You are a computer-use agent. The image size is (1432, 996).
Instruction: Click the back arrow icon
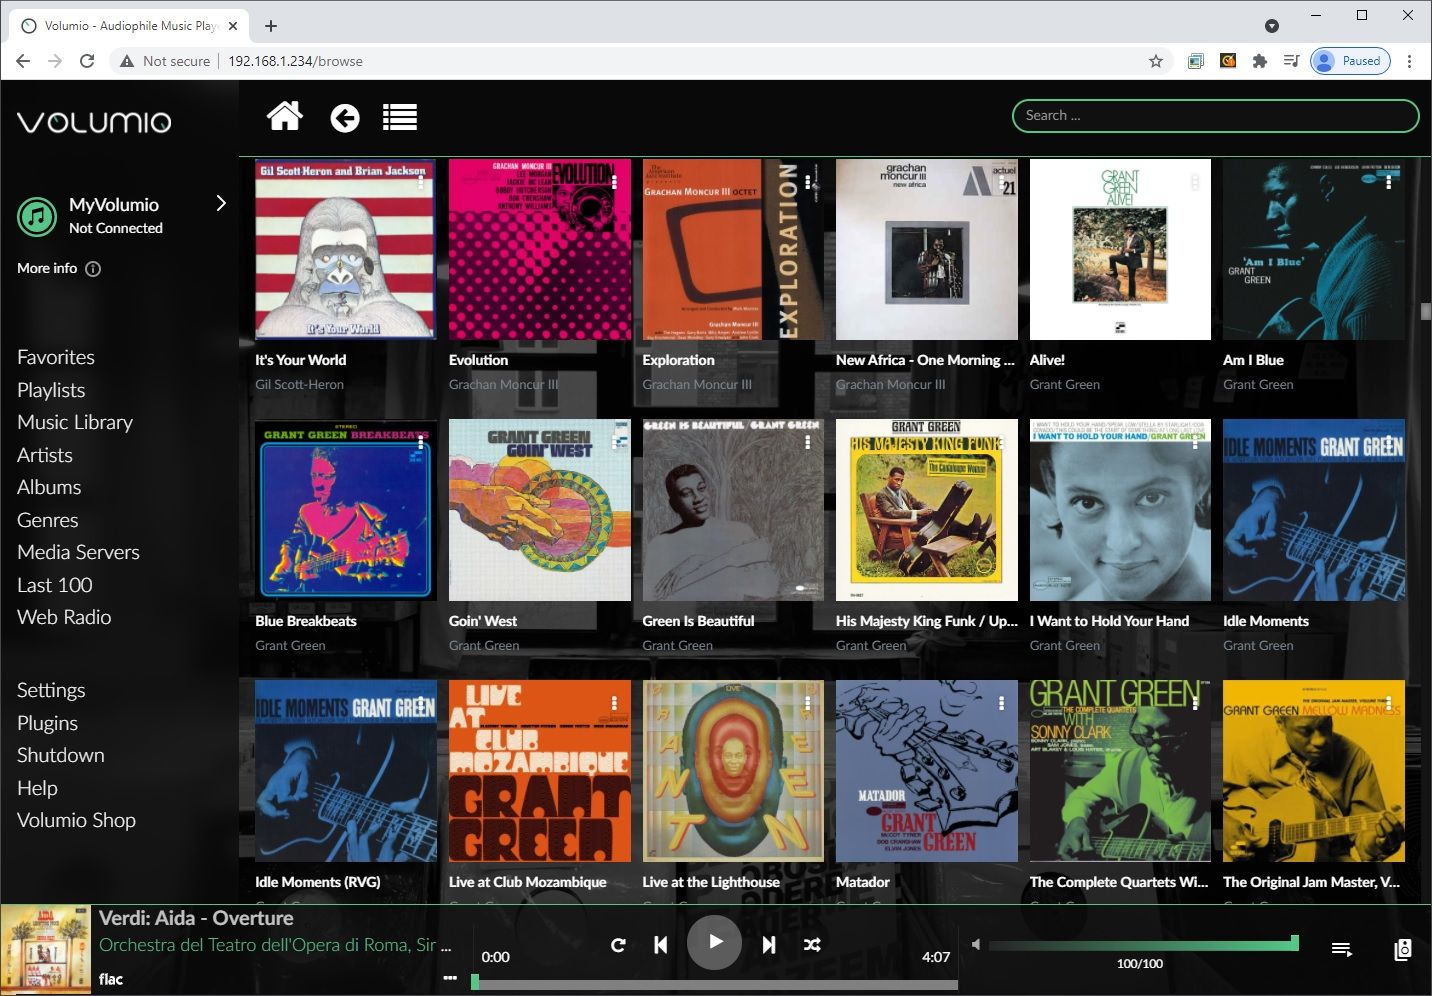[x=345, y=118]
